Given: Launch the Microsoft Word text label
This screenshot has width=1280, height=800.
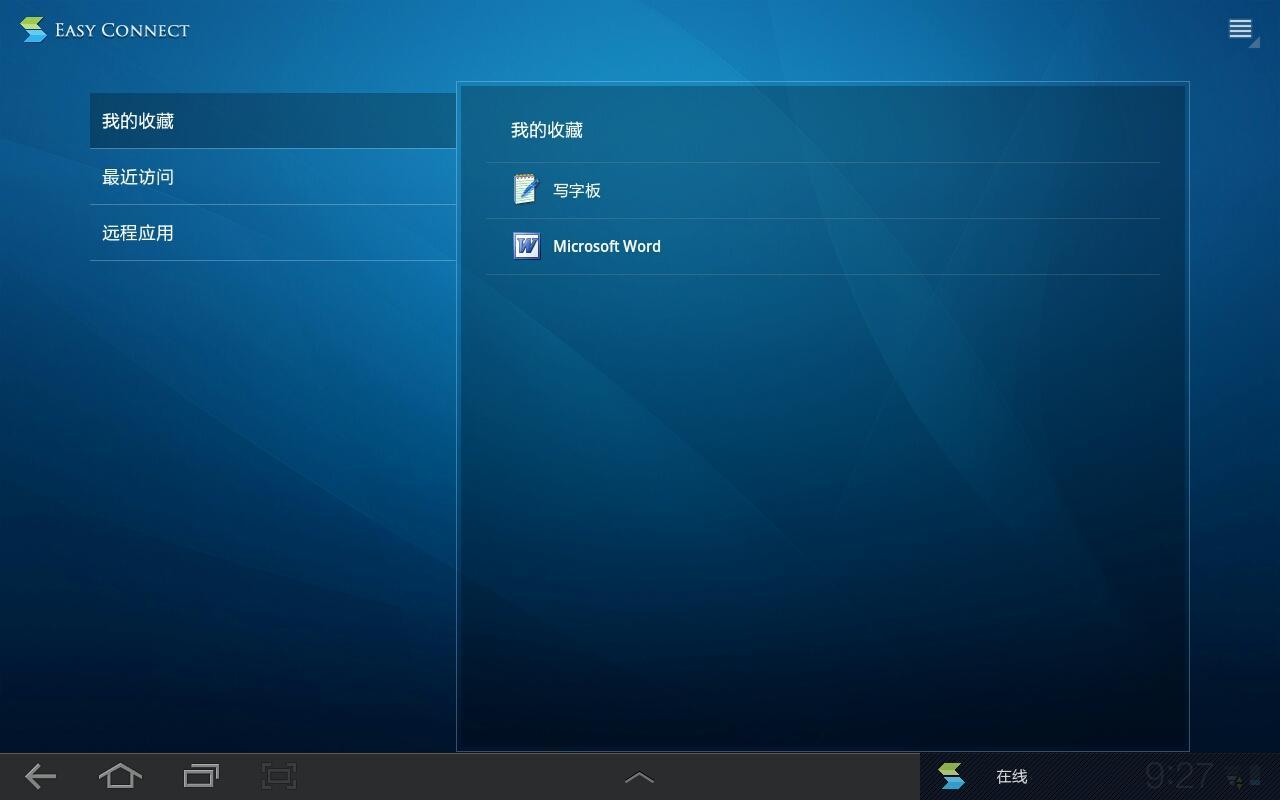Looking at the screenshot, I should pyautogui.click(x=606, y=246).
